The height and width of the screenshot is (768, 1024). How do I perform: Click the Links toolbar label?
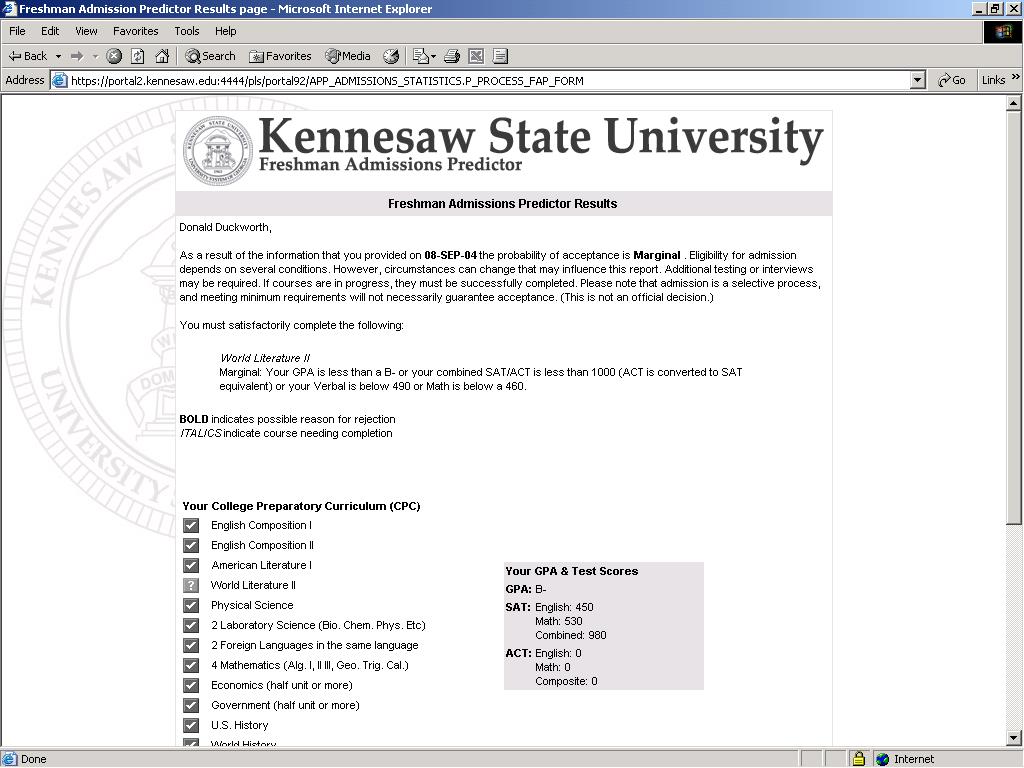coord(993,80)
